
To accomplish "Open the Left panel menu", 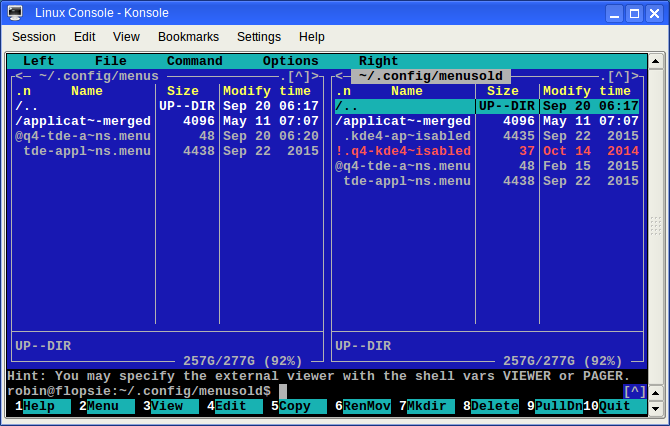I will (x=38, y=61).
